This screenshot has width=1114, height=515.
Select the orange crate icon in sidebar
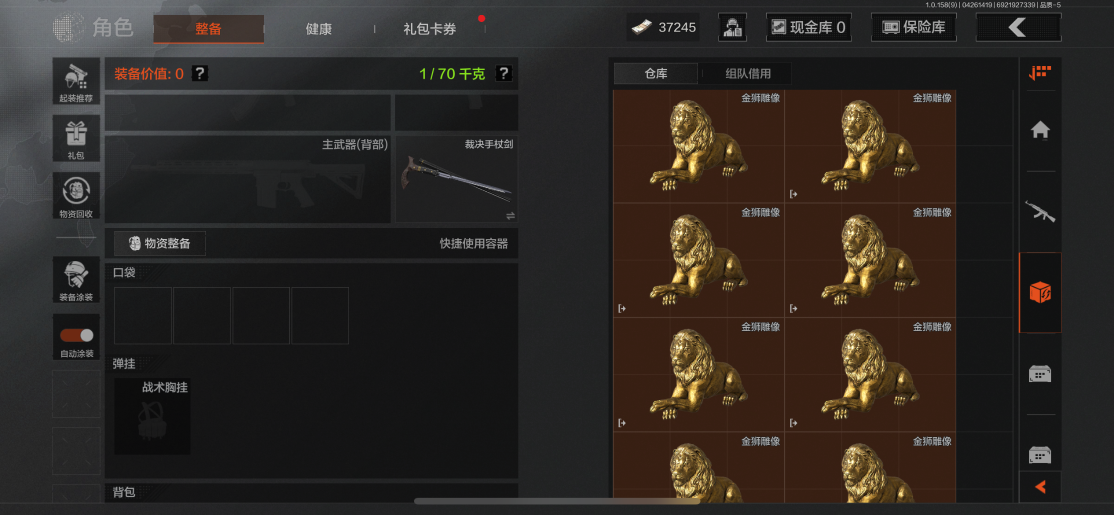pyautogui.click(x=1040, y=292)
